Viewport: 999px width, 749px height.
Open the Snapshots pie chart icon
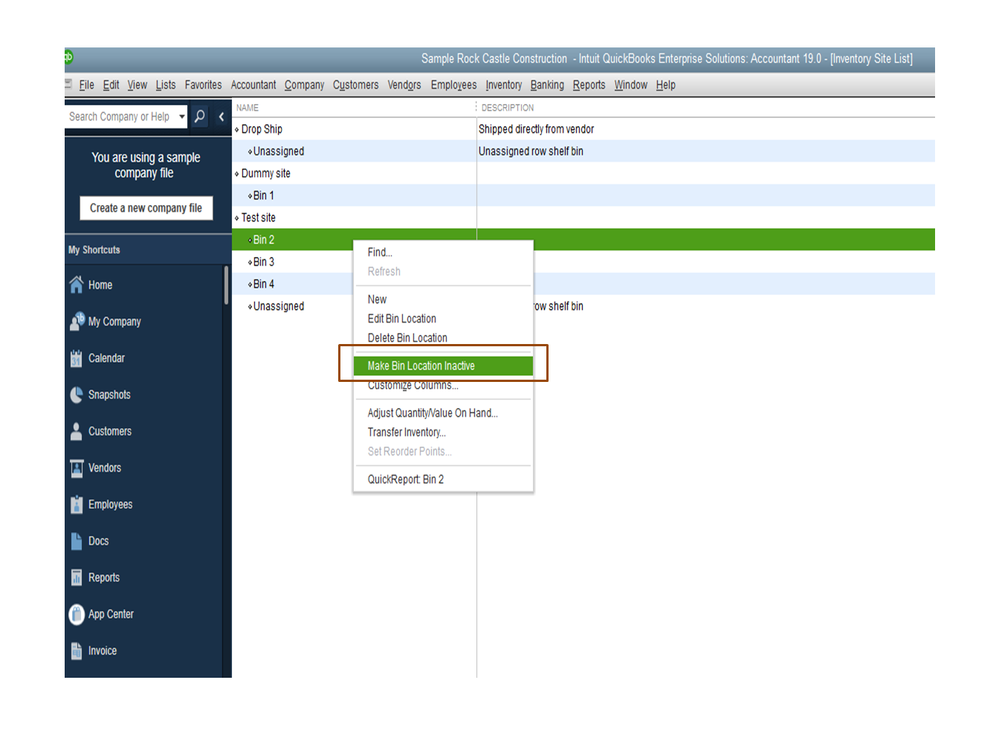click(76, 395)
